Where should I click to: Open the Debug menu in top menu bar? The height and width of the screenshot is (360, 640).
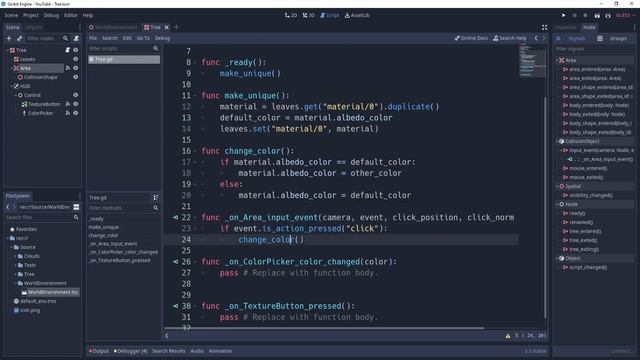point(51,16)
